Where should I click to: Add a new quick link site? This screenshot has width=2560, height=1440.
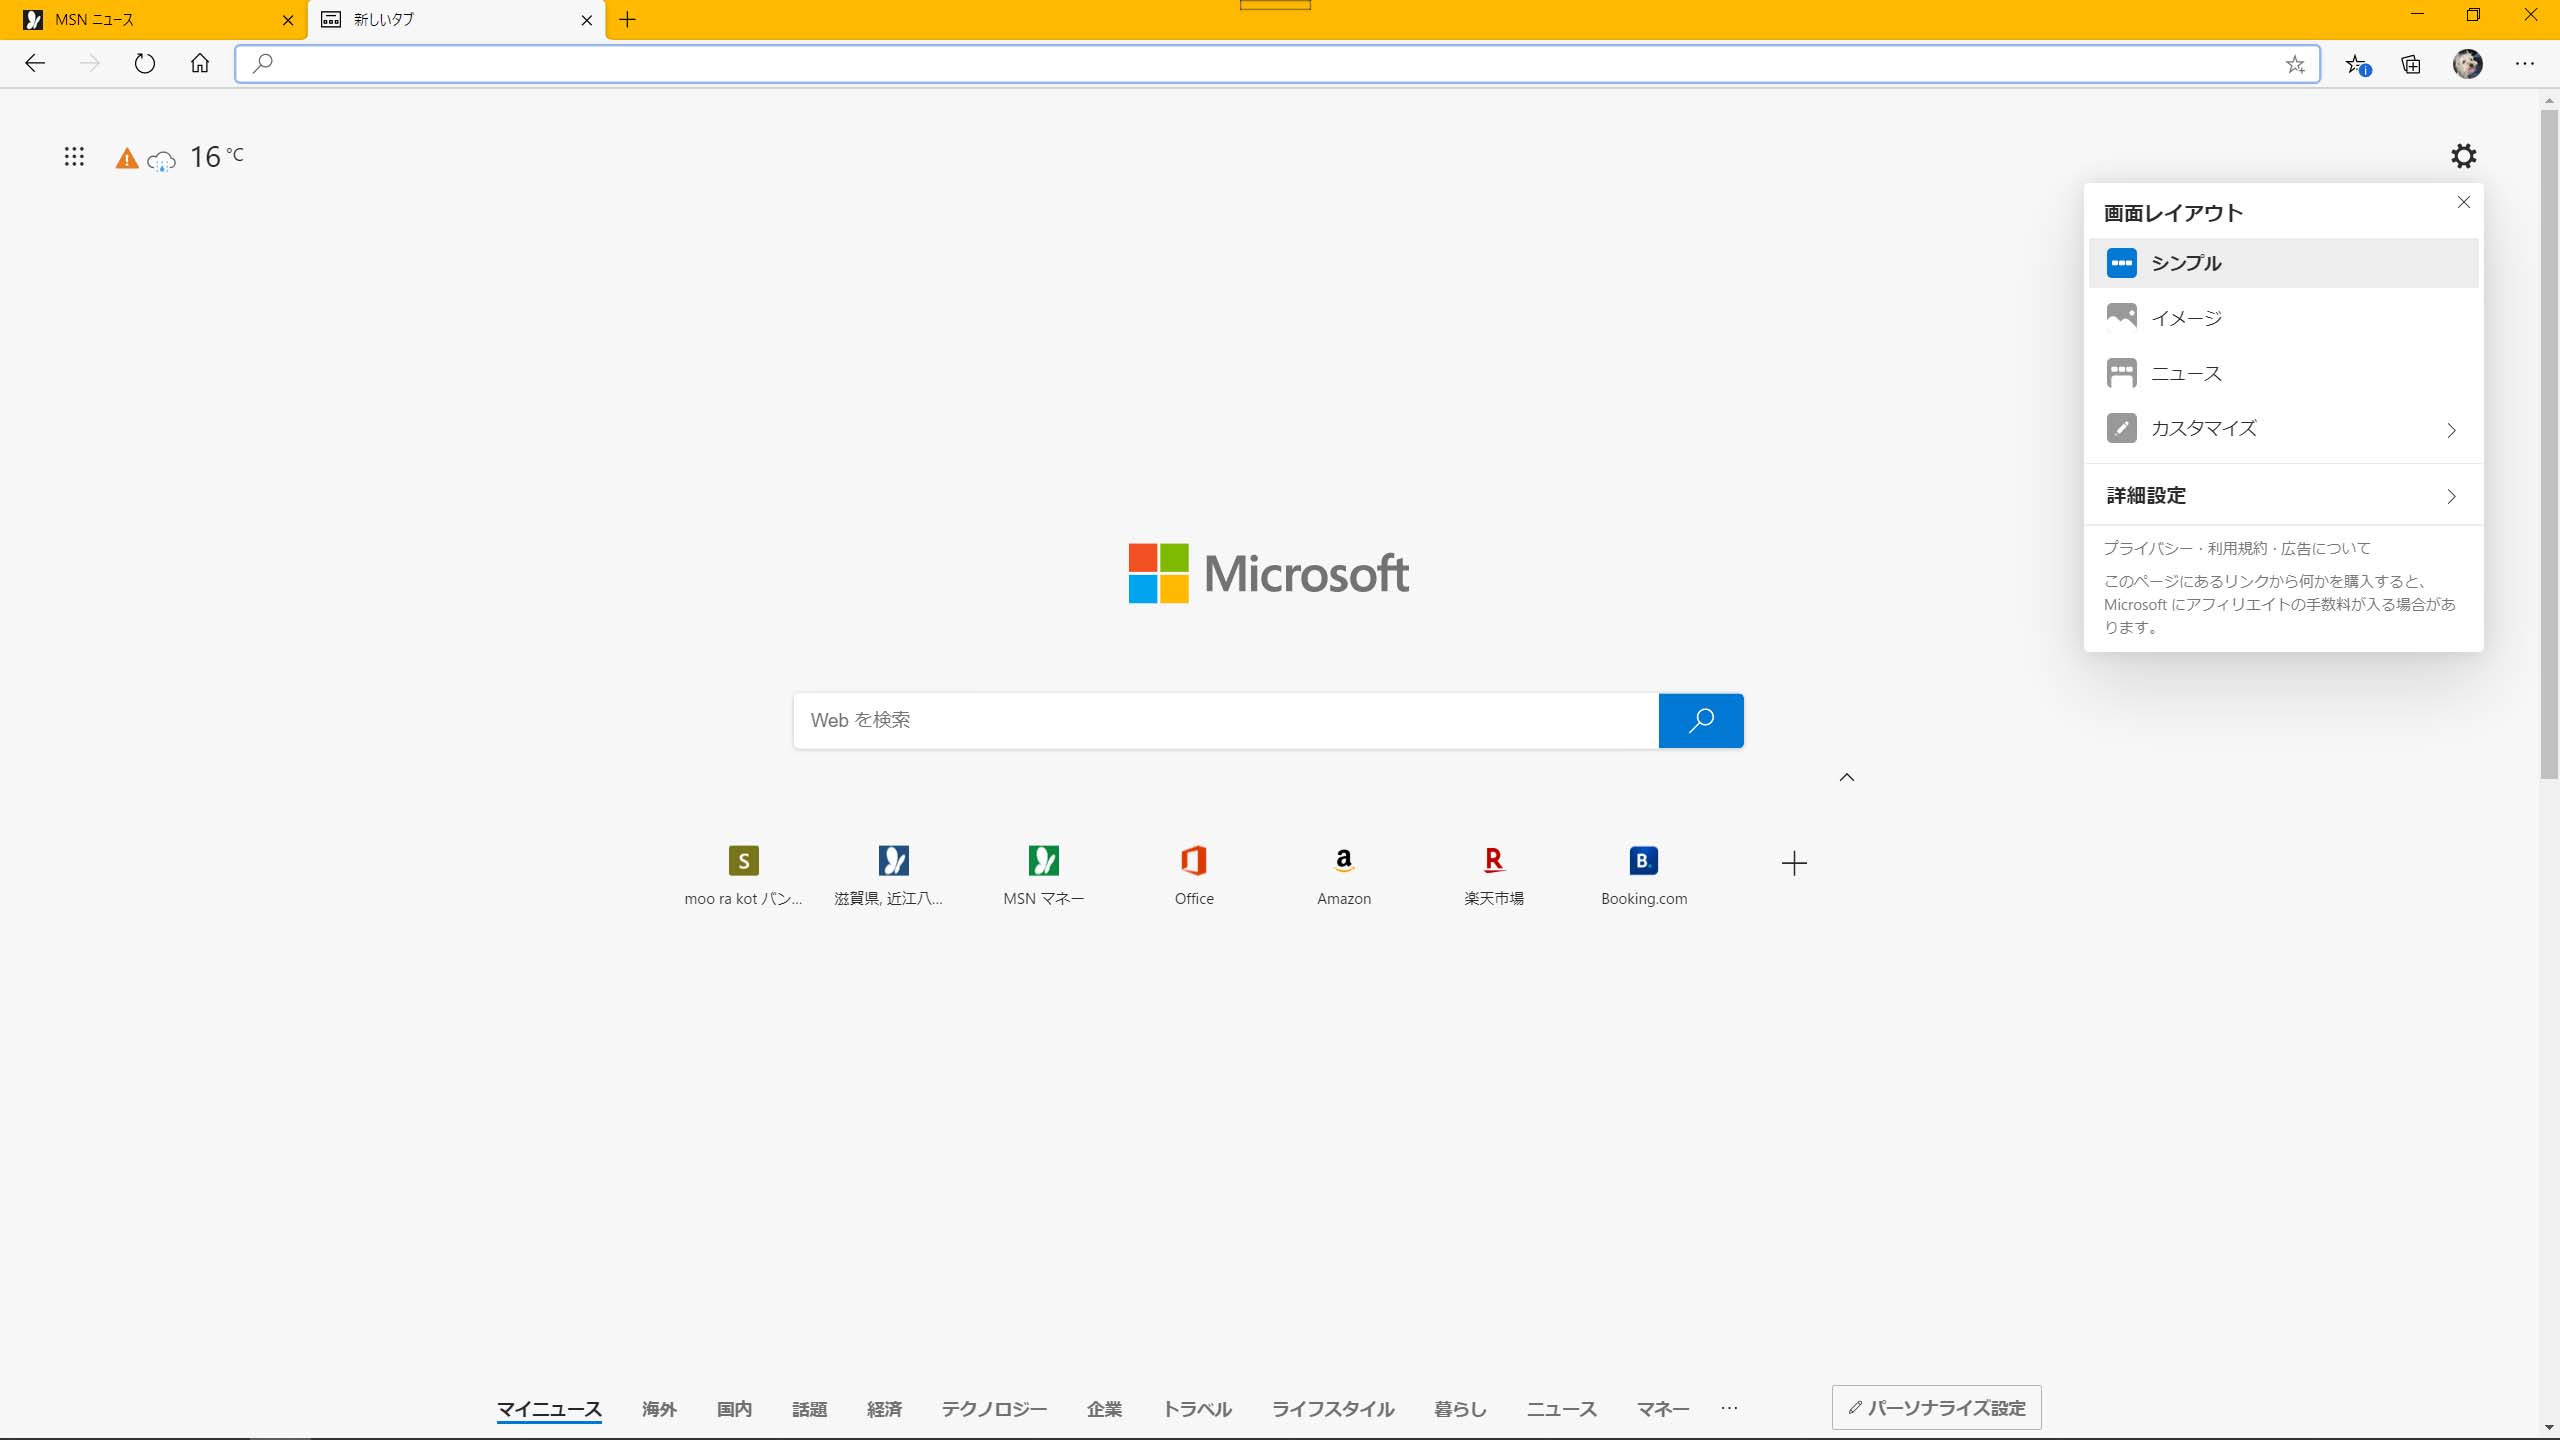1794,863
